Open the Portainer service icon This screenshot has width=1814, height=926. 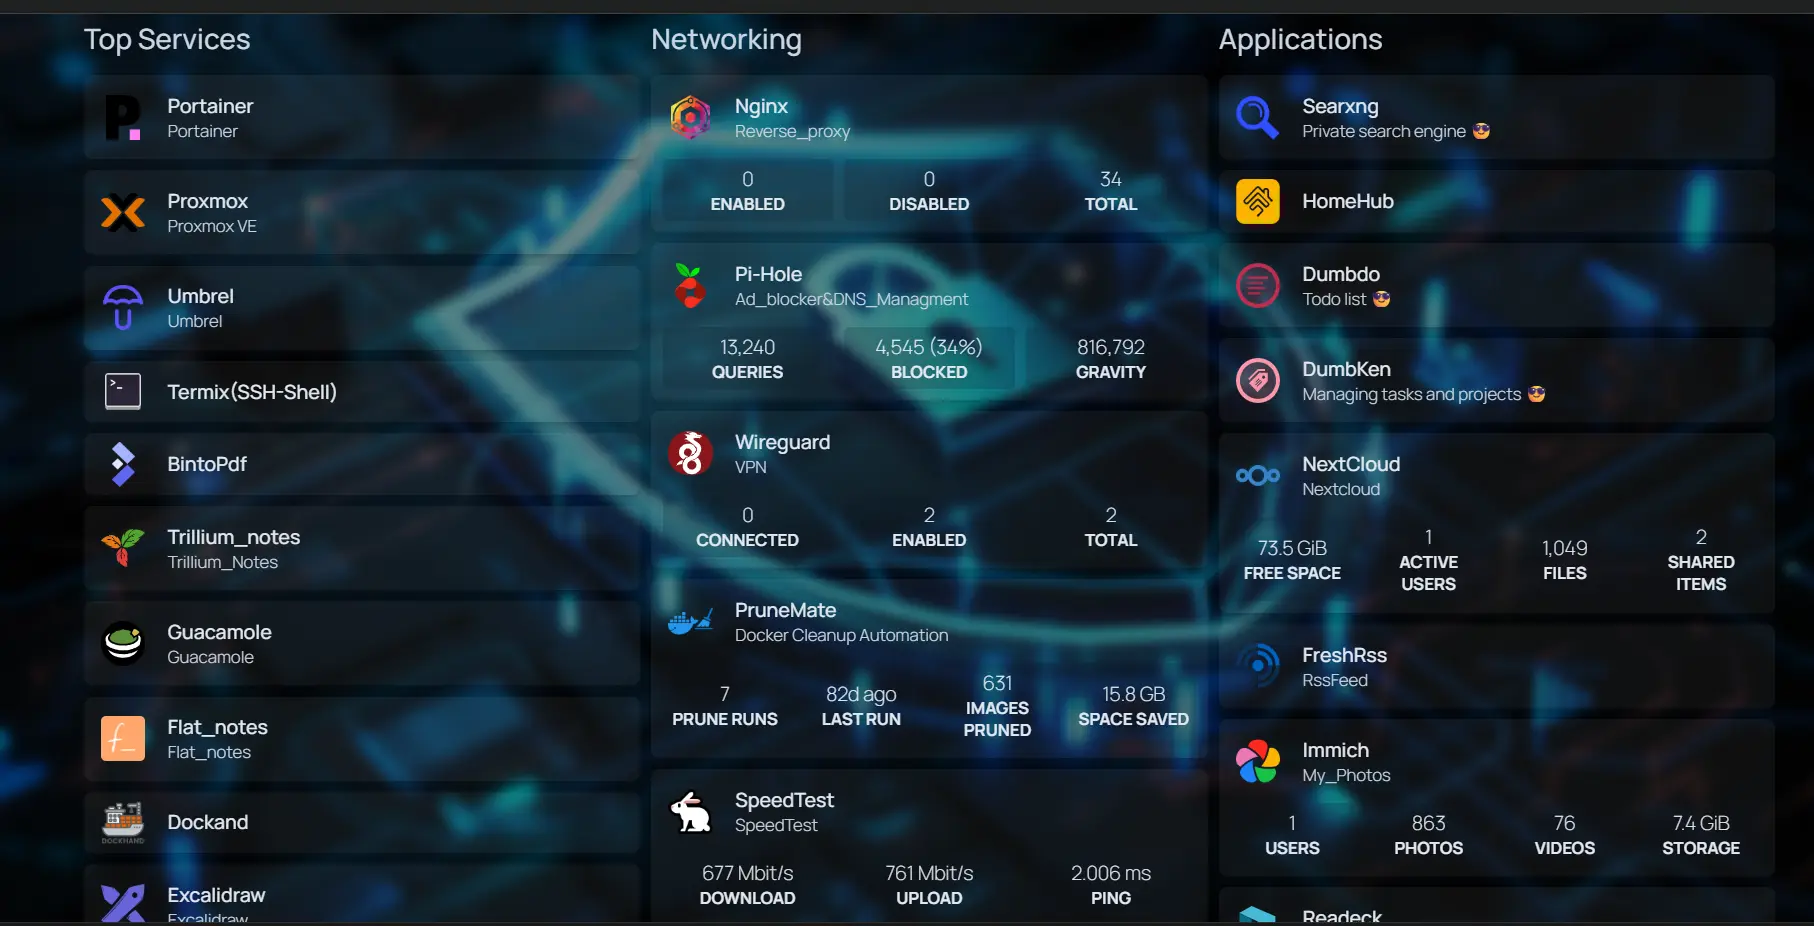pos(123,118)
